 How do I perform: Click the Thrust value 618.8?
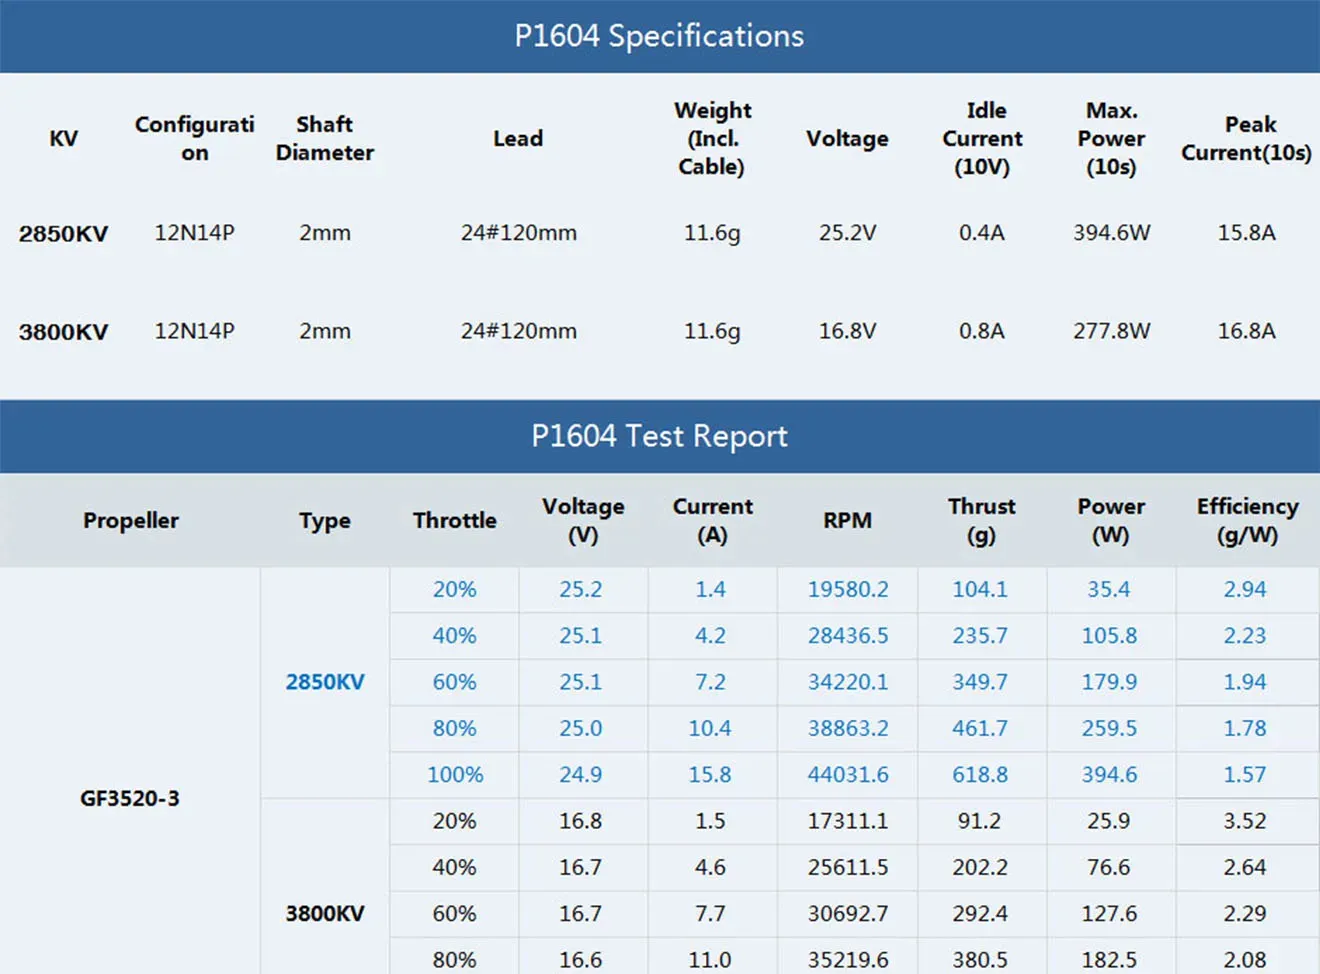pyautogui.click(x=981, y=774)
